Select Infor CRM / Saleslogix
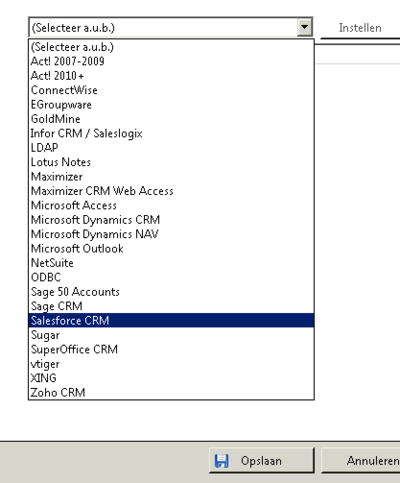This screenshot has width=400, height=483. [171, 133]
